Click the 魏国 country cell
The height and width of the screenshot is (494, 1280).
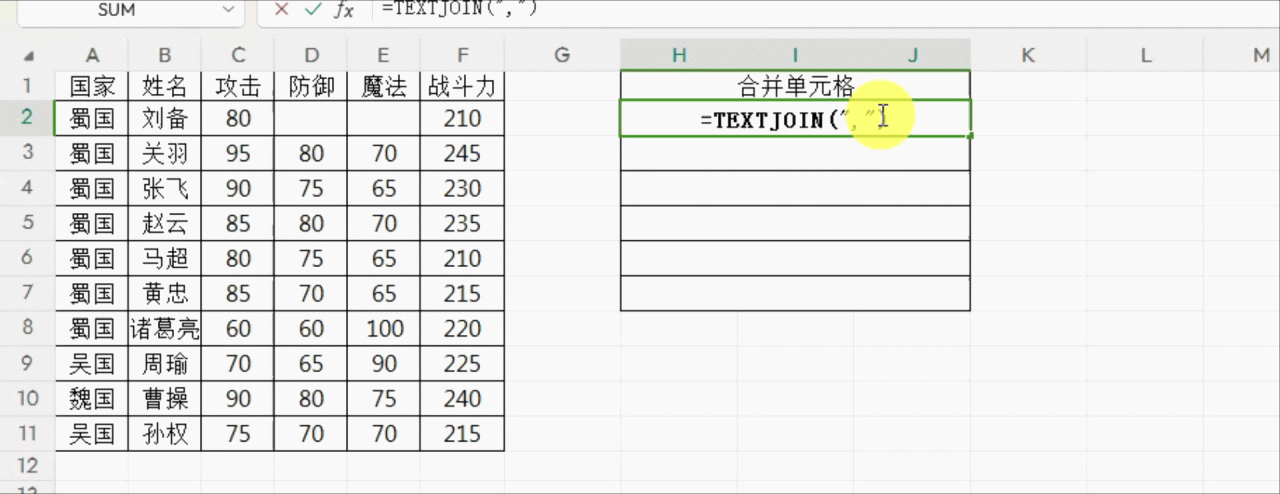(x=91, y=399)
